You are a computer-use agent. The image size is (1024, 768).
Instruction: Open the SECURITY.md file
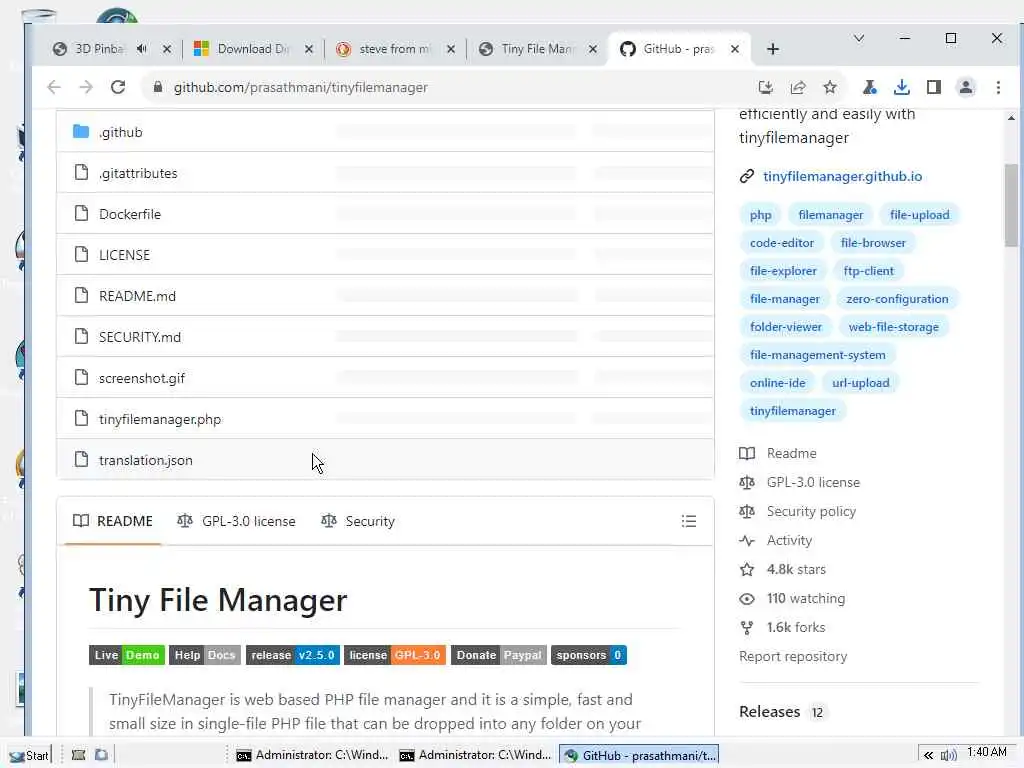pos(140,337)
